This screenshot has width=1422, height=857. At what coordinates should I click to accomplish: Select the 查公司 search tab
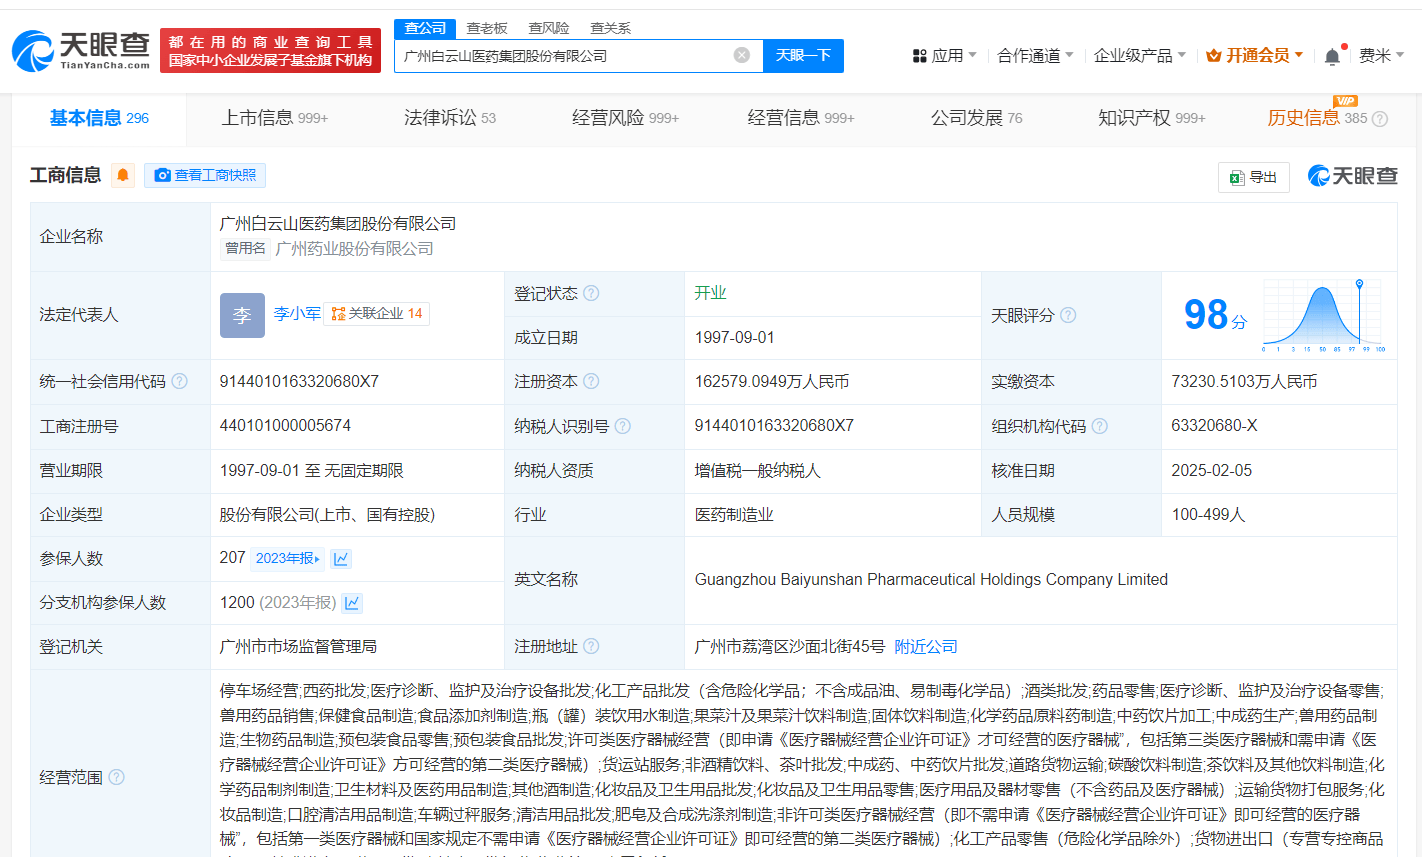[425, 28]
